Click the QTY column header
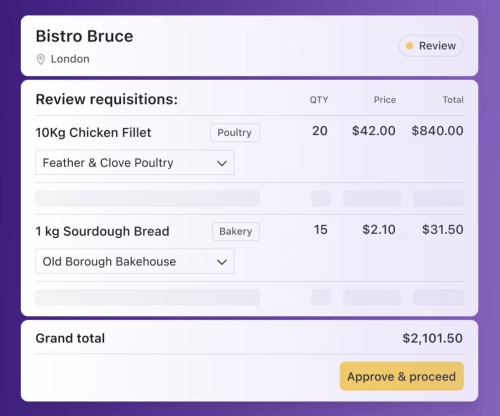The height and width of the screenshot is (416, 500). (x=319, y=100)
